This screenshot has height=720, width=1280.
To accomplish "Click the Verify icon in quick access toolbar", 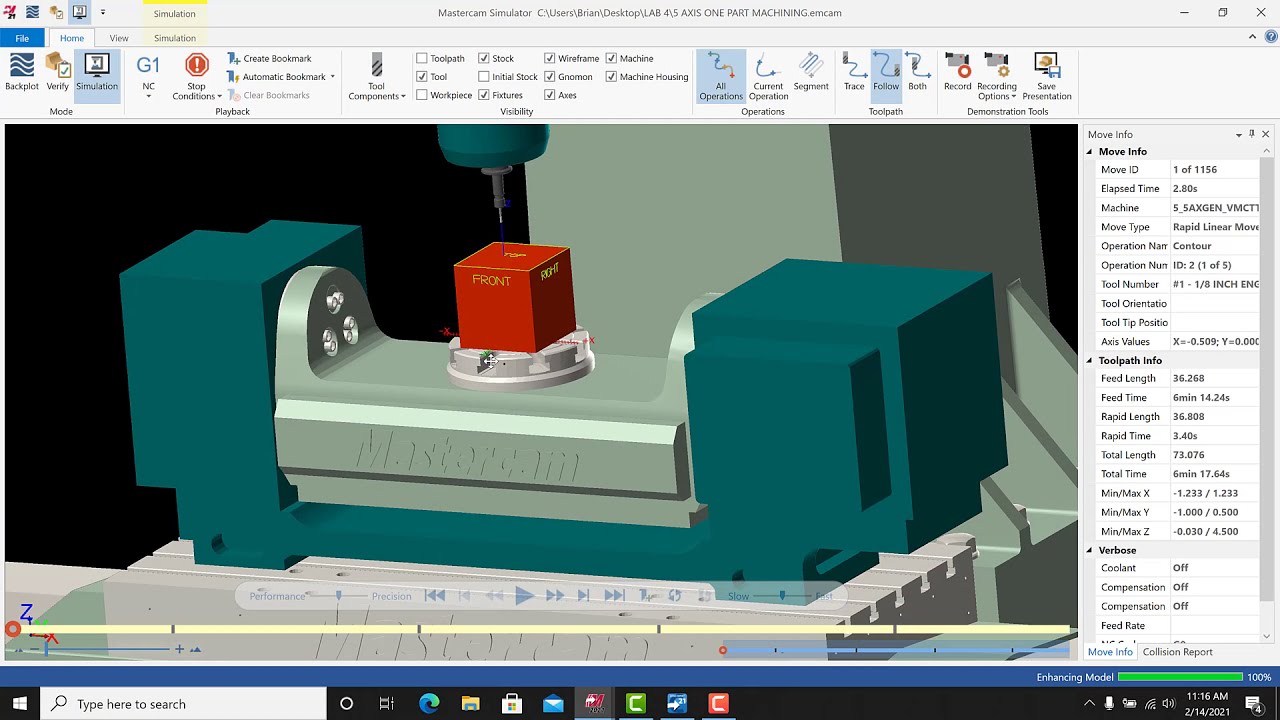I will pos(56,13).
